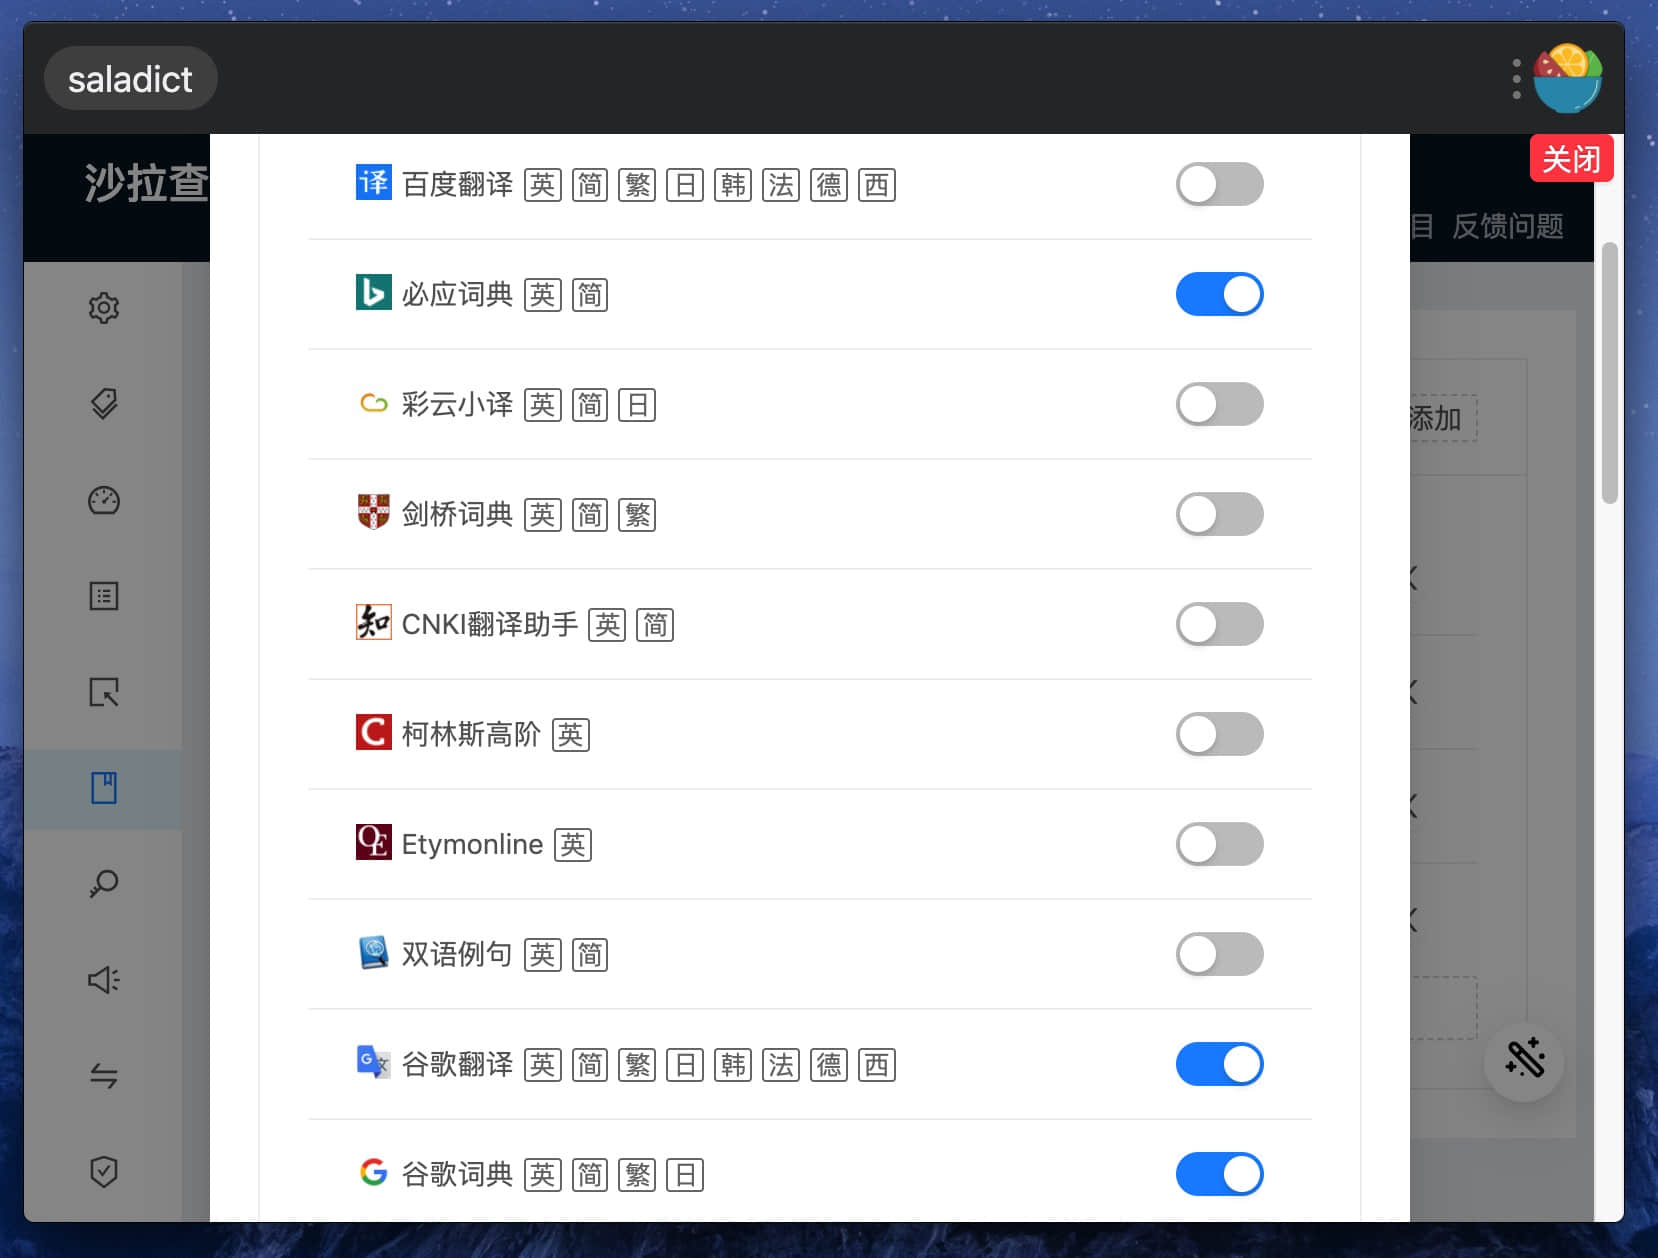
Task: Enable the 双语例句 switch
Action: coord(1219,954)
